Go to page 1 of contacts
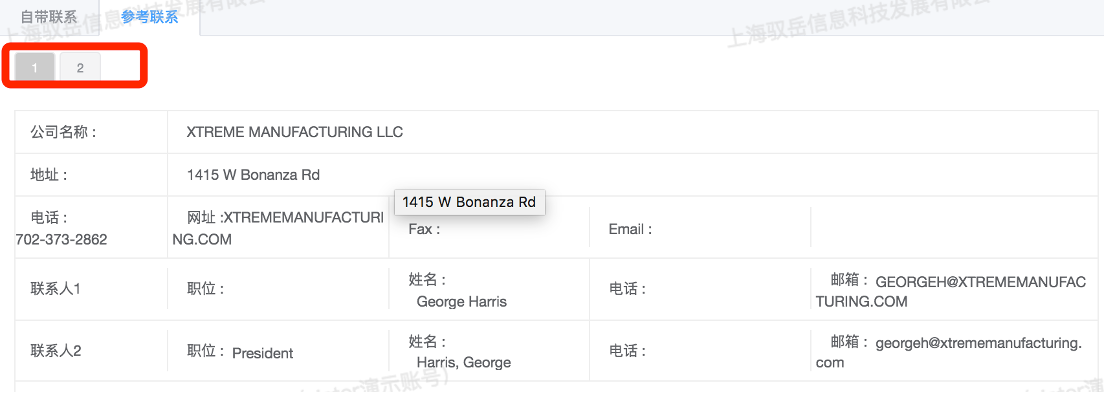The height and width of the screenshot is (393, 1104). [x=34, y=68]
